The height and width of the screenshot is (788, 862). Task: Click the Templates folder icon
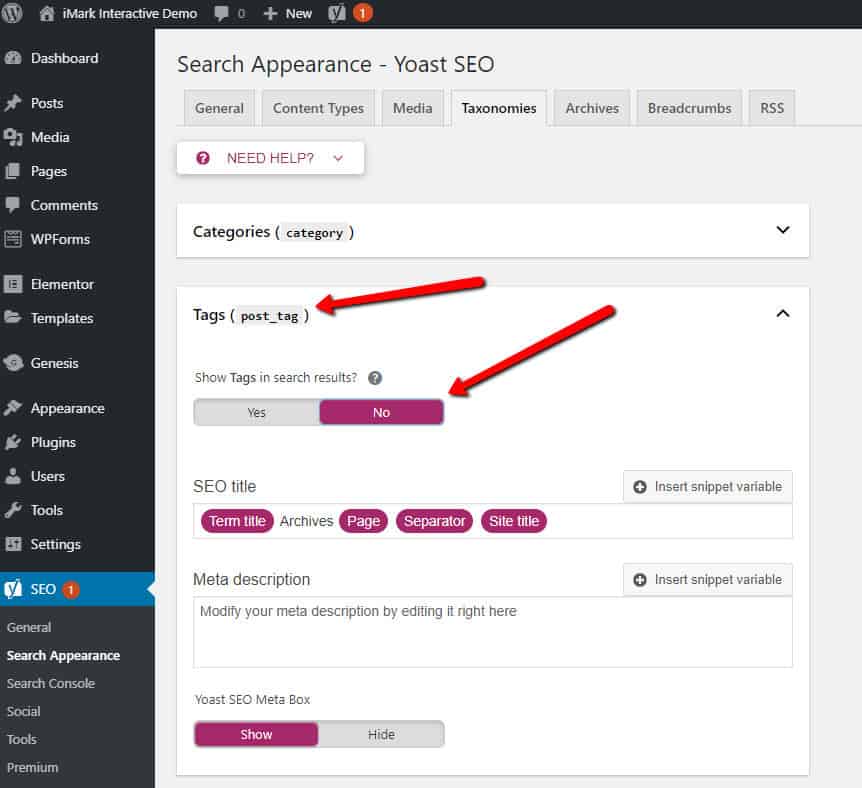pos(13,317)
